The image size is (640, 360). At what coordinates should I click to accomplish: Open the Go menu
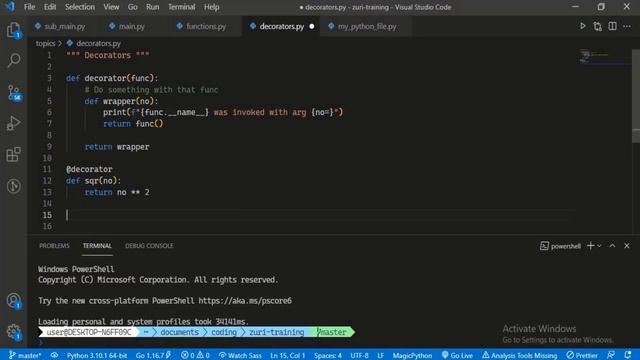coord(133,7)
